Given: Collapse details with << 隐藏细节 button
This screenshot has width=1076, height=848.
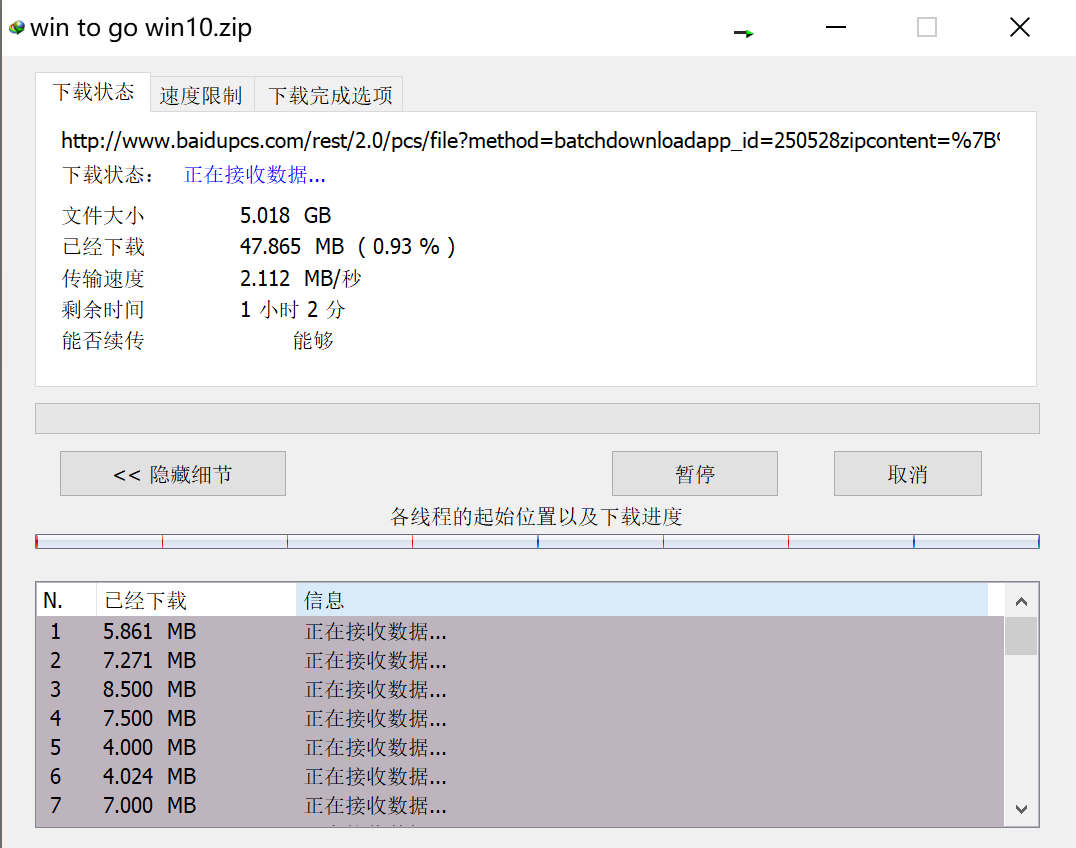Looking at the screenshot, I should [x=173, y=474].
